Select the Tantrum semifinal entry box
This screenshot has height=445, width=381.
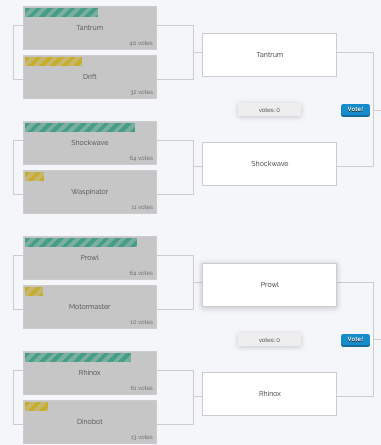click(x=269, y=55)
